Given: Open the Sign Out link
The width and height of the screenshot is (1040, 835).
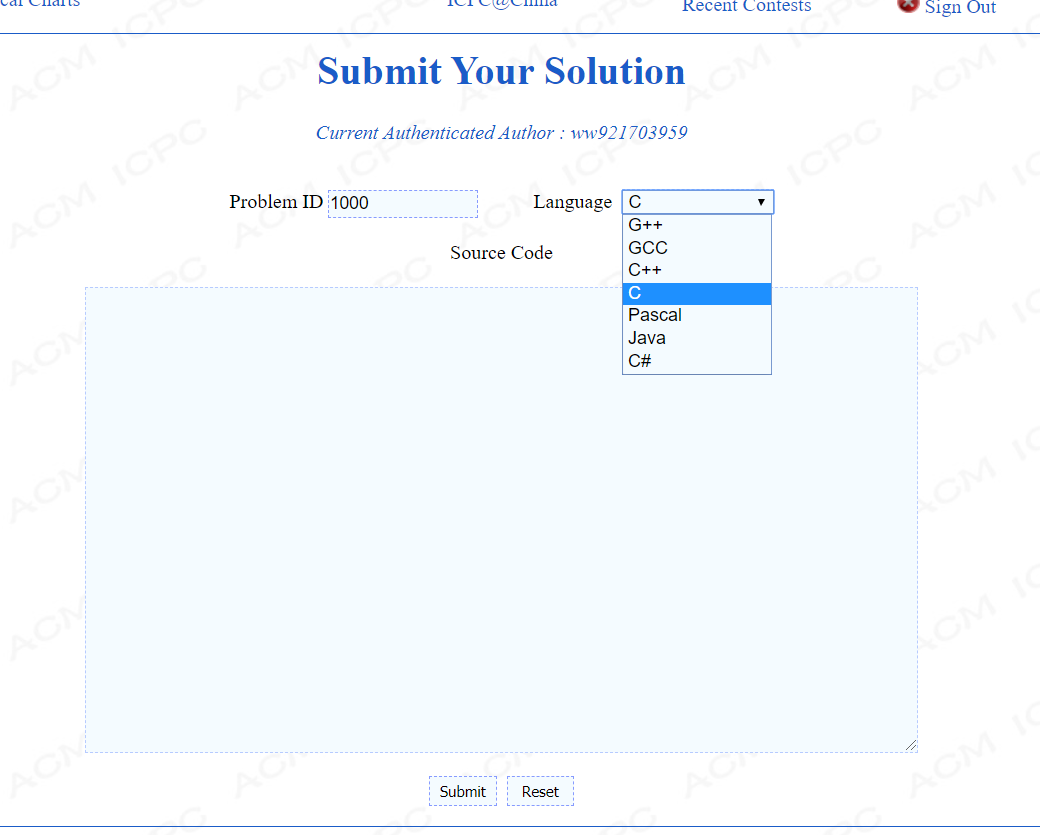Looking at the screenshot, I should tap(960, 7).
